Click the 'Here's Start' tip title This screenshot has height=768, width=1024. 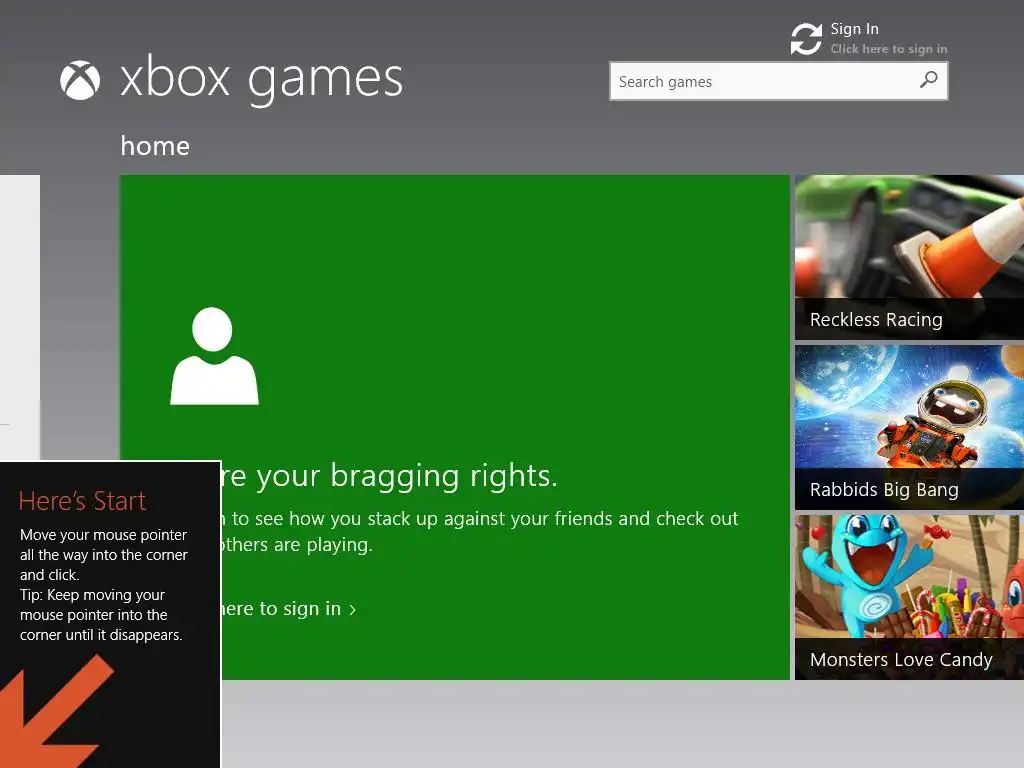tap(82, 501)
